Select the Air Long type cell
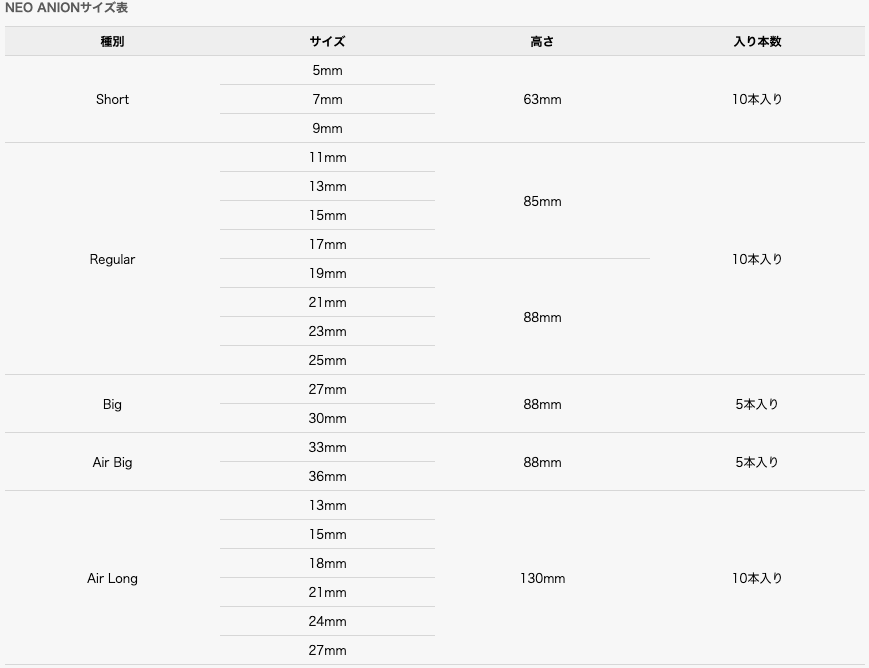869x668 pixels. point(112,578)
